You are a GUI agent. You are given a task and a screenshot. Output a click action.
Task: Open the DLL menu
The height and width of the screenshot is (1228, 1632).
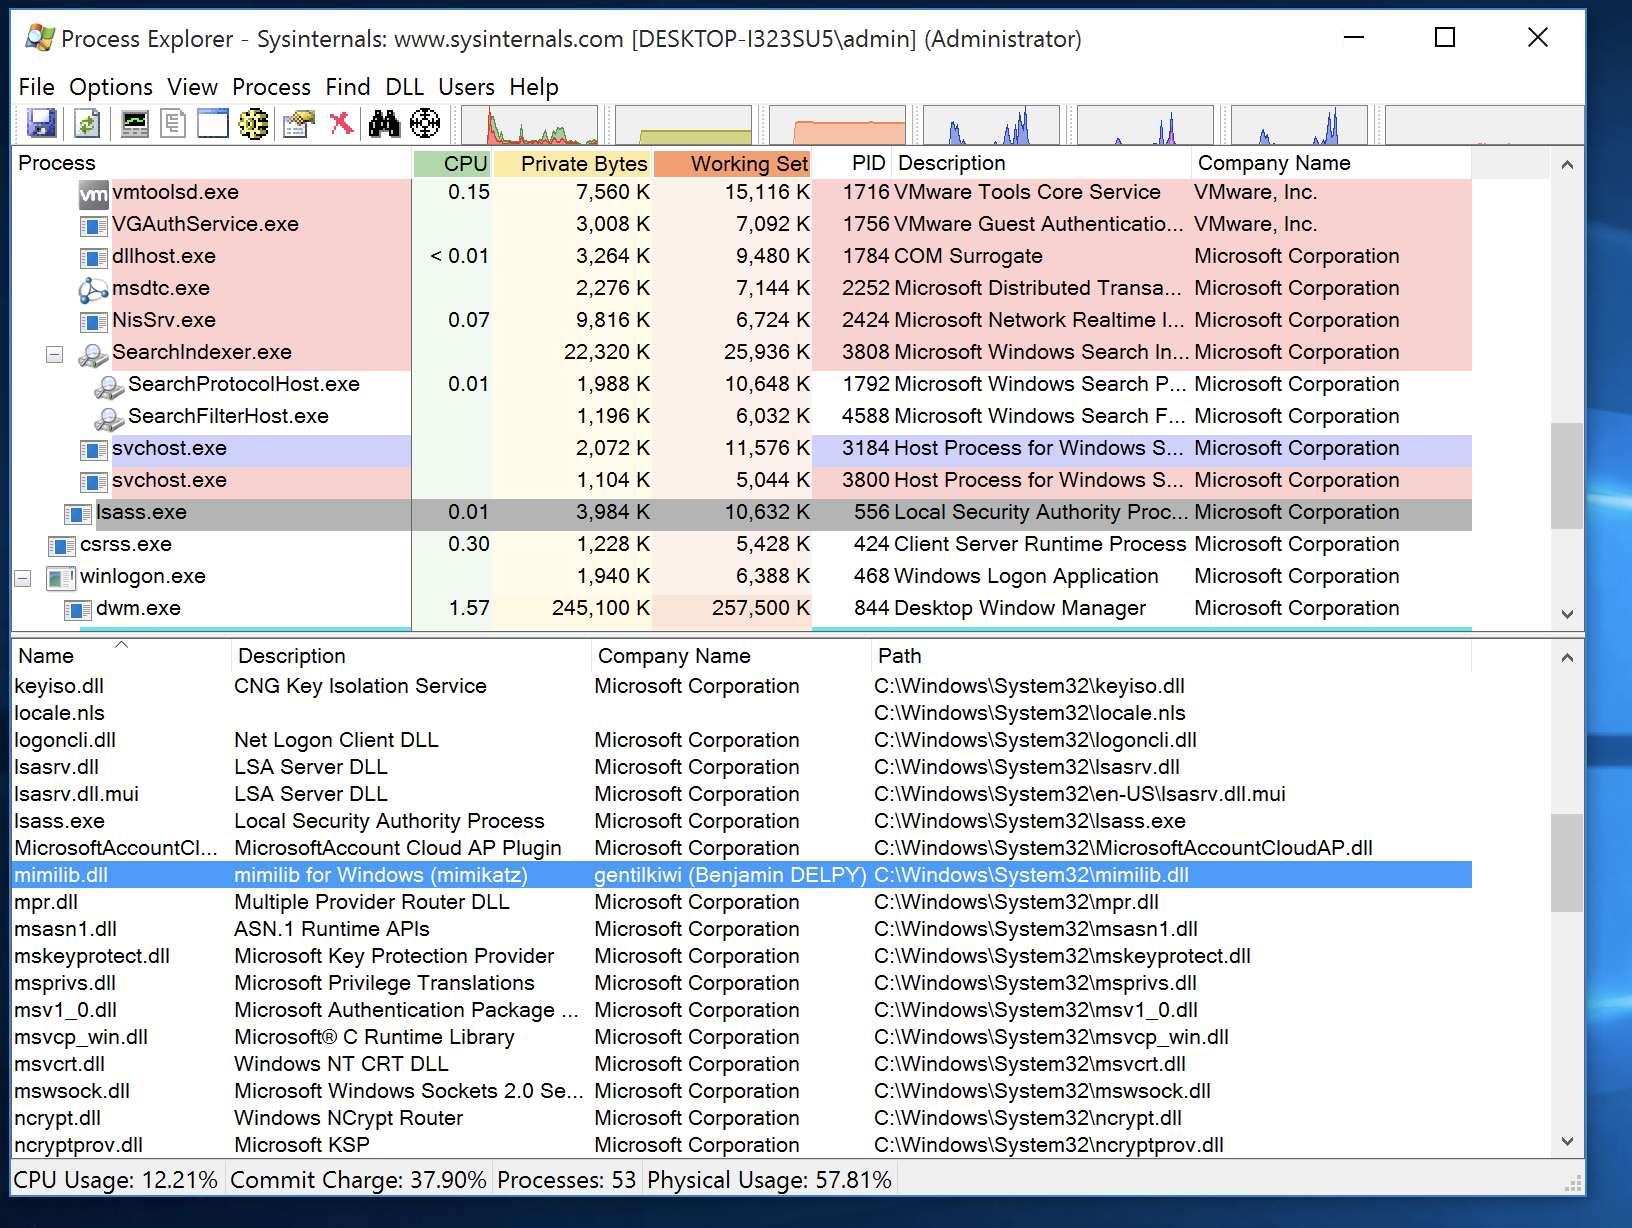tap(404, 87)
